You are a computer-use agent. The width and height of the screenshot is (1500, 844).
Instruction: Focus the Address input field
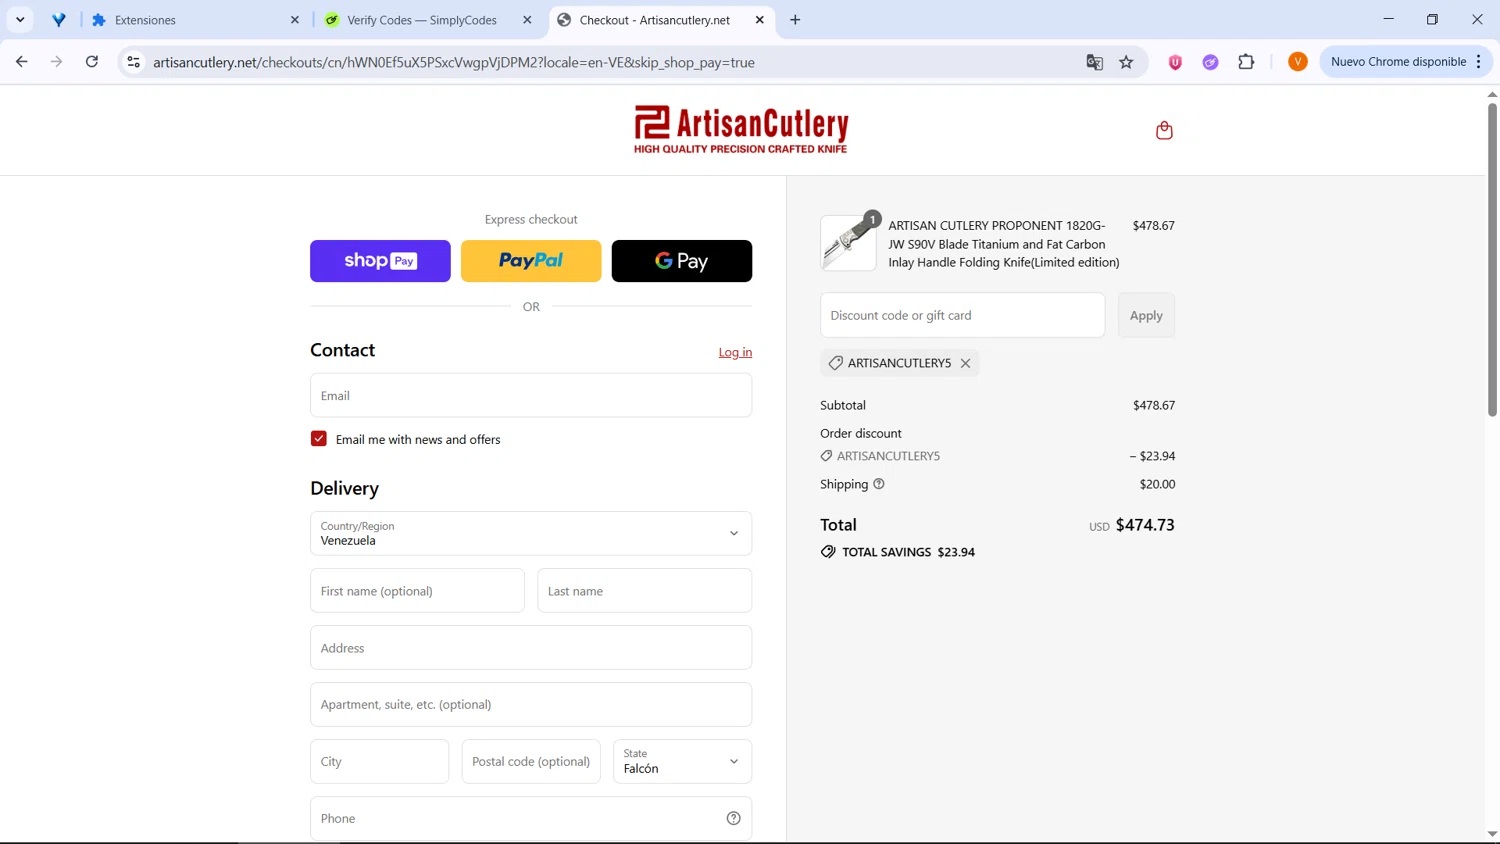[531, 648]
